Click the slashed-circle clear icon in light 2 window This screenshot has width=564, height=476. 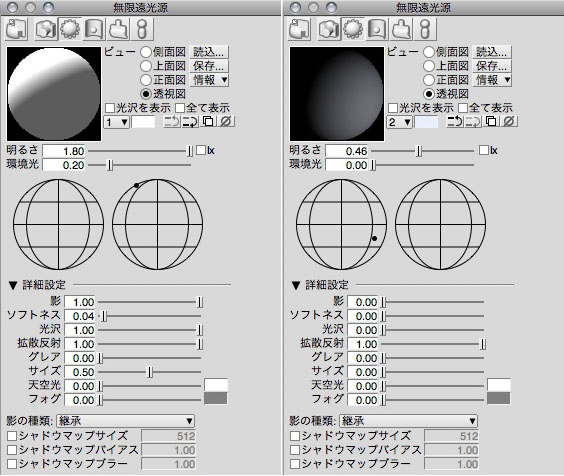[509, 122]
